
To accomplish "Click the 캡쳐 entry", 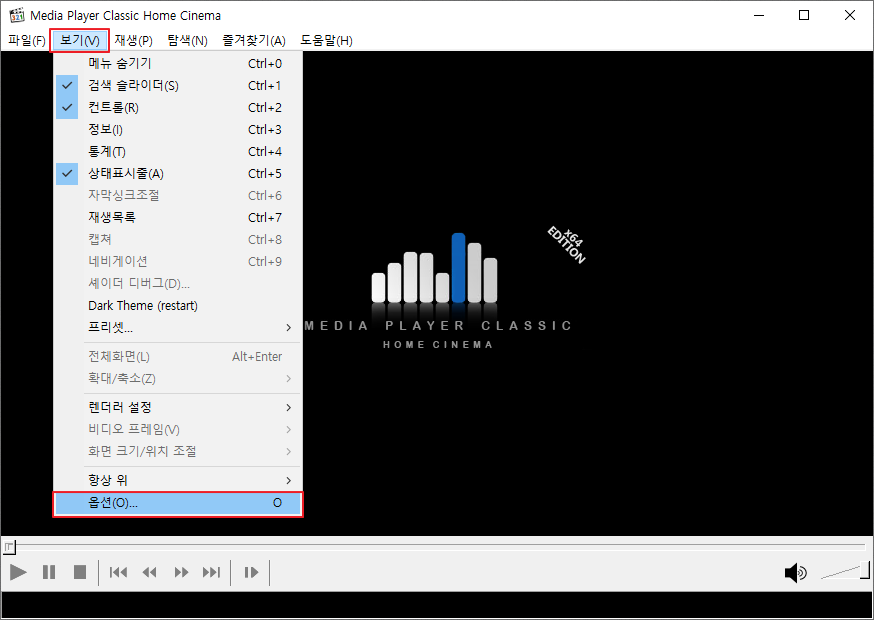I will [178, 240].
